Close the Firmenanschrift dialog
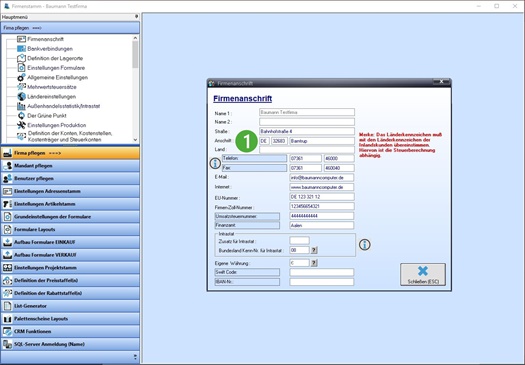 (441, 82)
